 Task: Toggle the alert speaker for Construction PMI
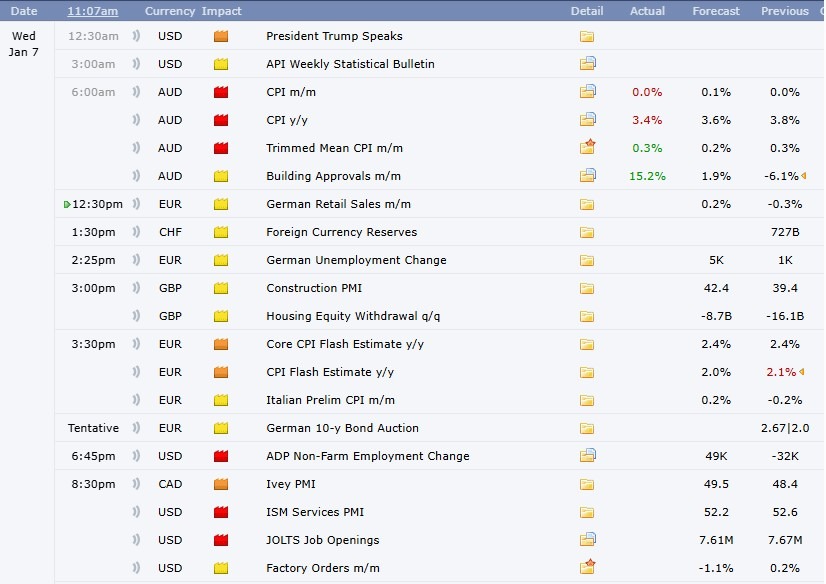(x=133, y=287)
